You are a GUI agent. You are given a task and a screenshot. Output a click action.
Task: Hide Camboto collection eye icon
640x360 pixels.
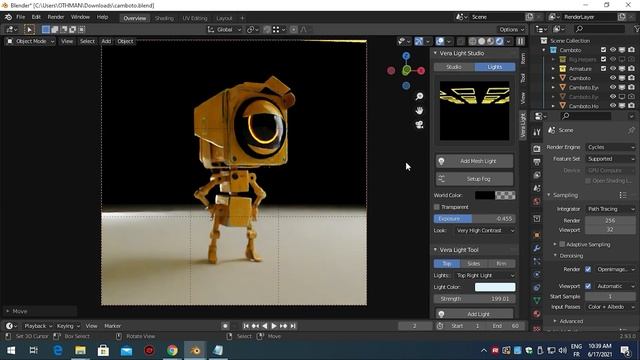[x=613, y=50]
